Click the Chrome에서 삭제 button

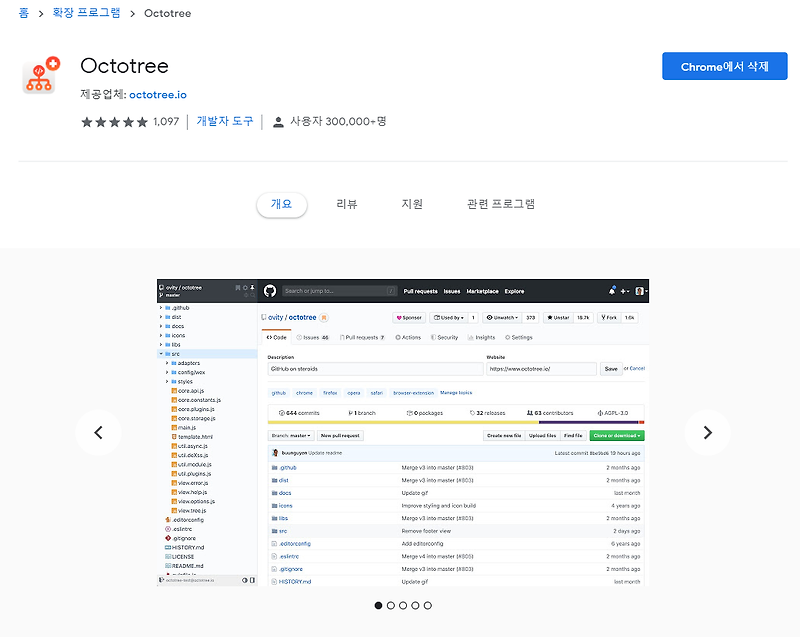[x=724, y=65]
